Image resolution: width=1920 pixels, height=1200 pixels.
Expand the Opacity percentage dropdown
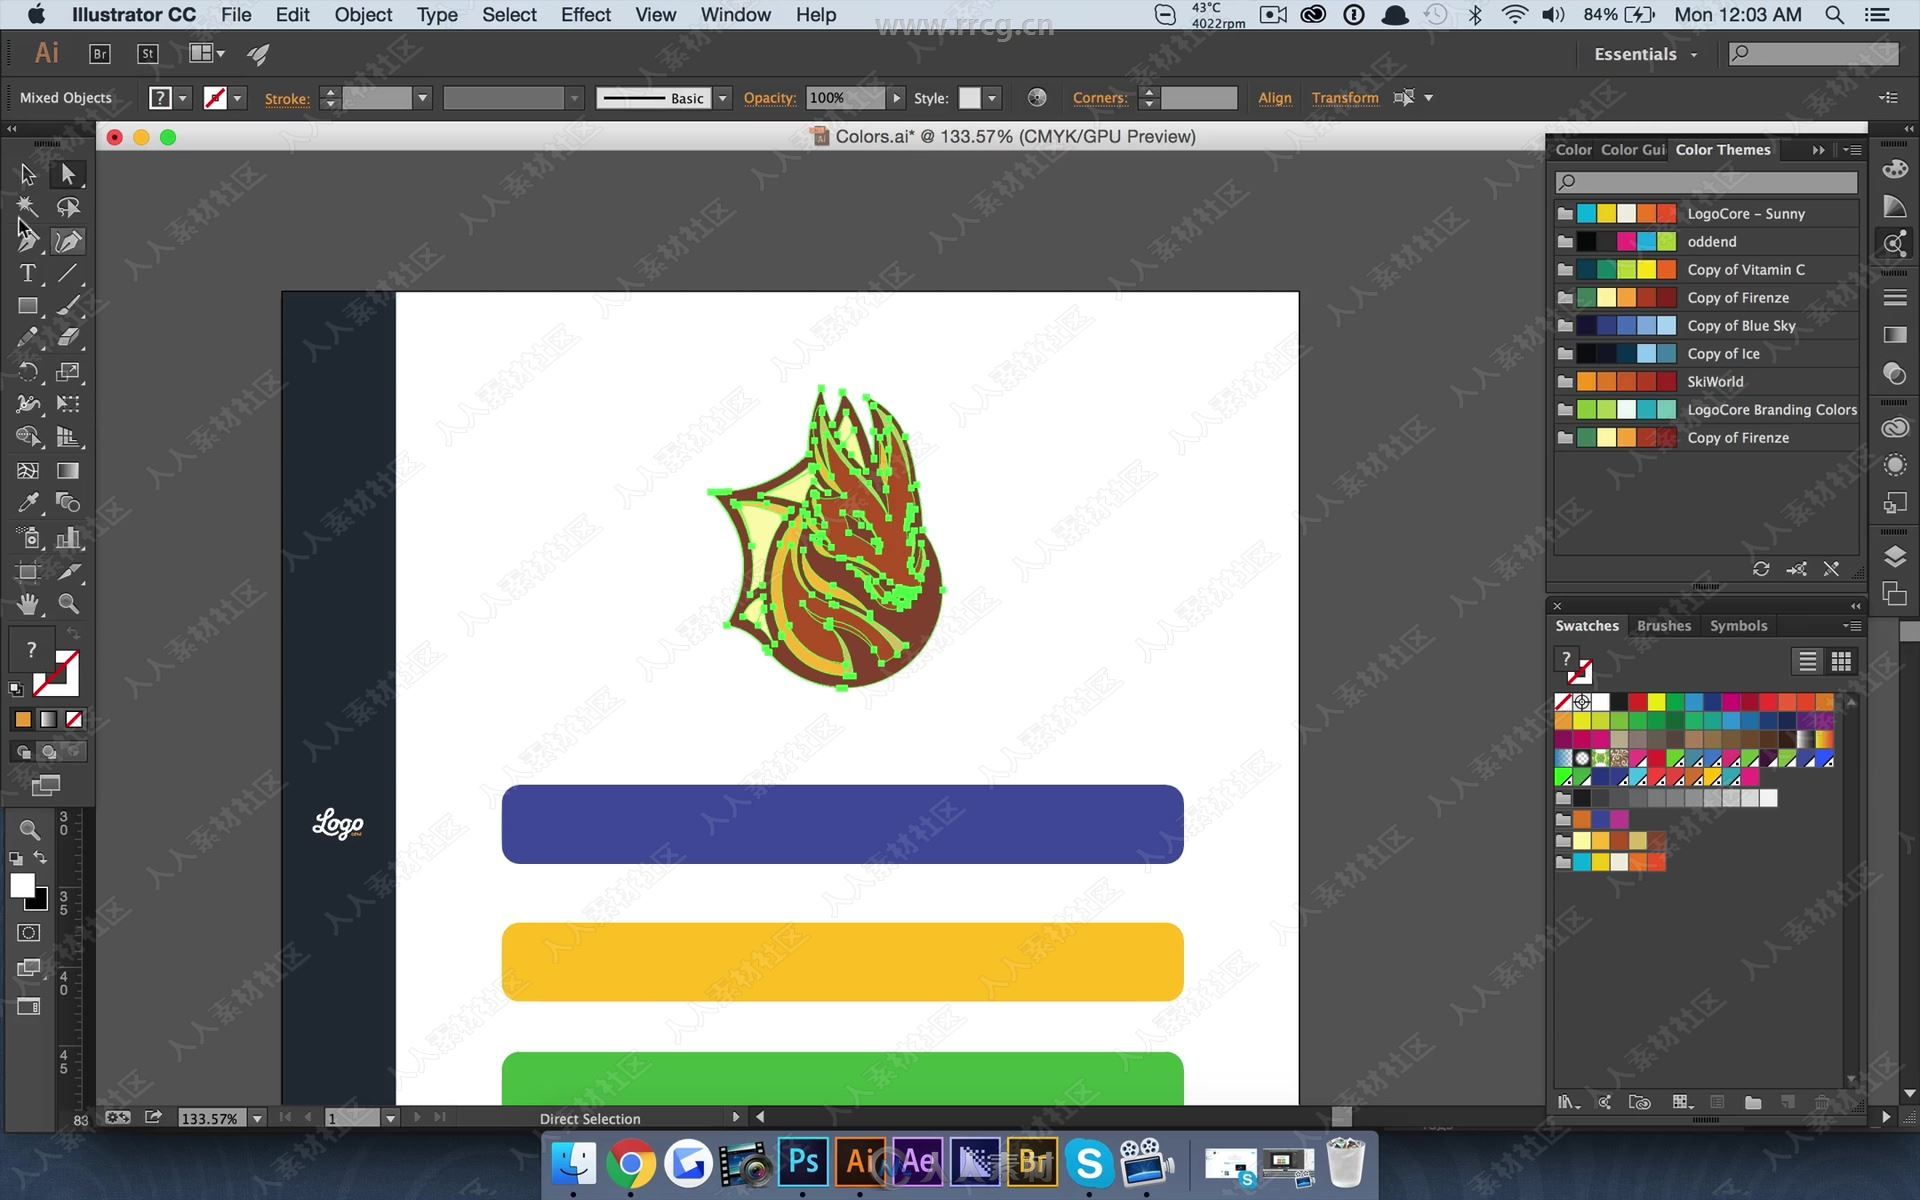tap(890, 97)
